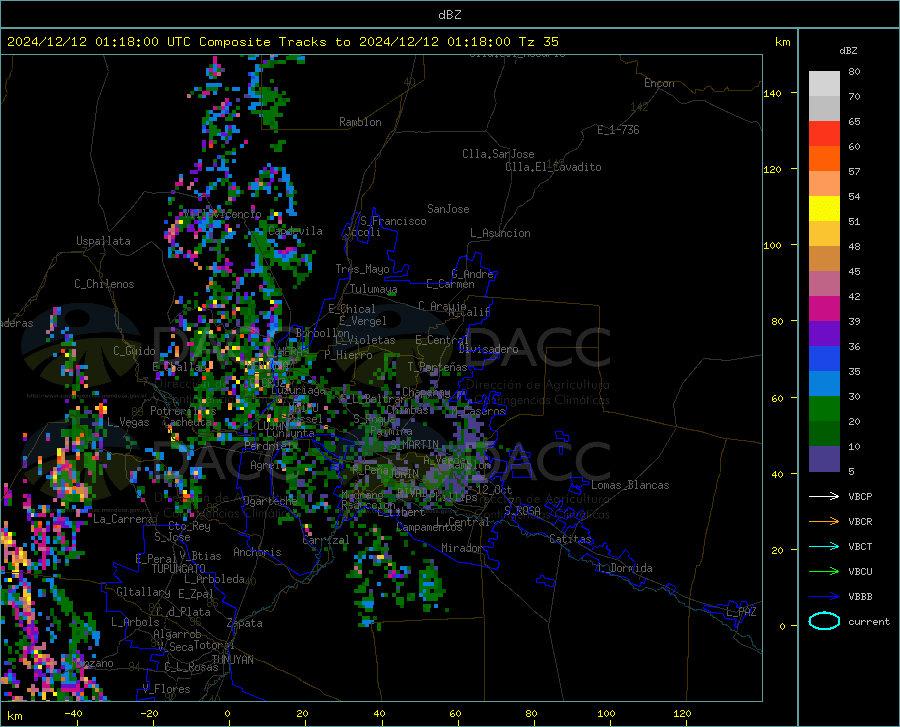Click the La_Carrera place label
Image resolution: width=900 pixels, height=727 pixels.
click(x=124, y=519)
